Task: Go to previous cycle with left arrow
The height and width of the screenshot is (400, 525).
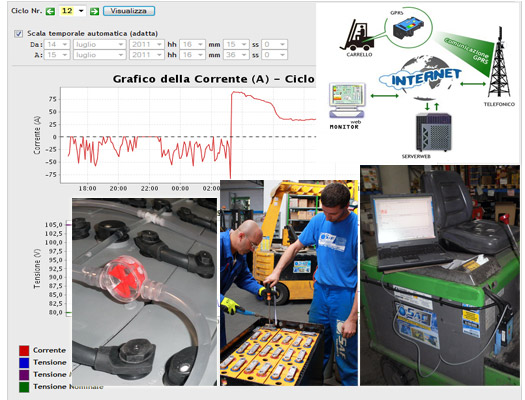Action: pos(50,11)
